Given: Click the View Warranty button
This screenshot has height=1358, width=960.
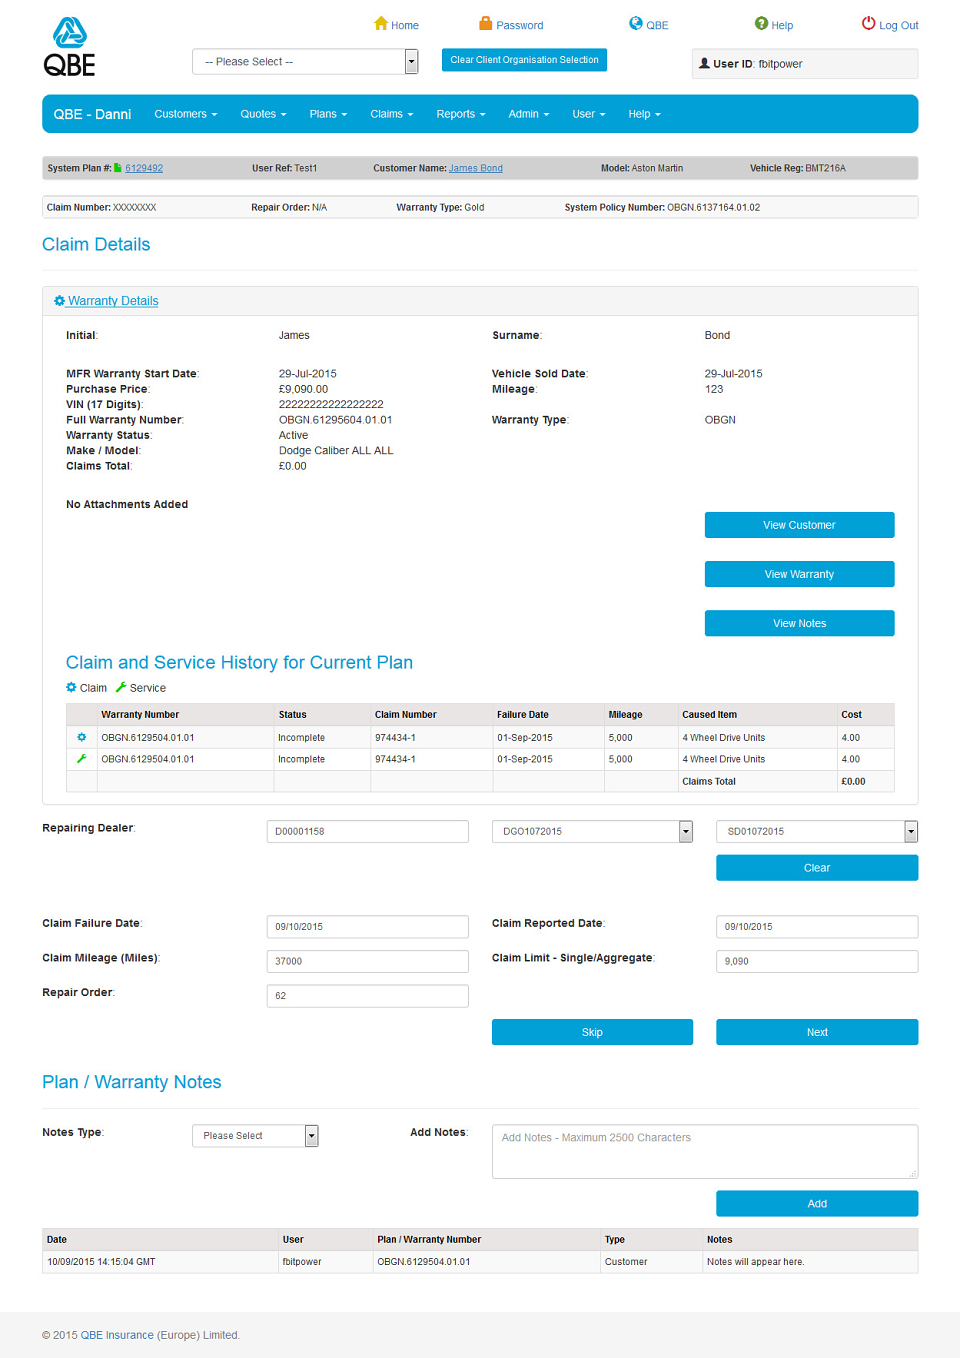Looking at the screenshot, I should (x=799, y=574).
